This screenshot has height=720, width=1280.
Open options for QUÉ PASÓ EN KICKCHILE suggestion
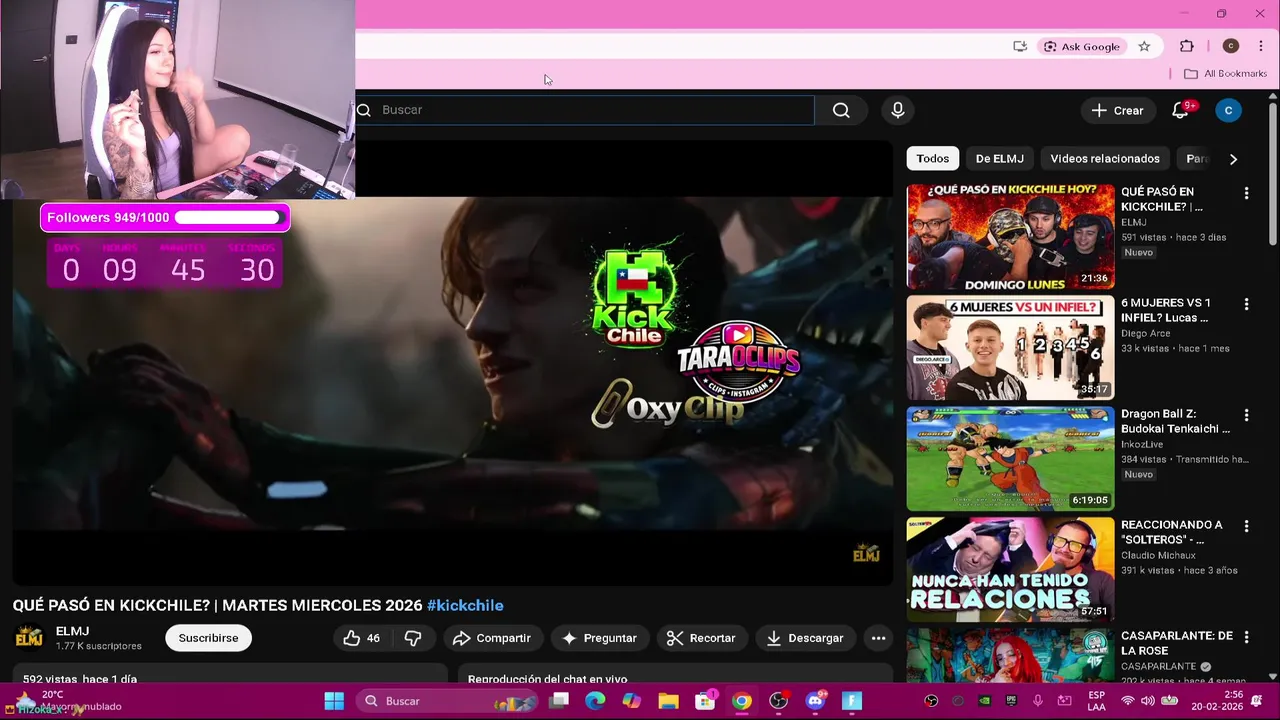1246,193
